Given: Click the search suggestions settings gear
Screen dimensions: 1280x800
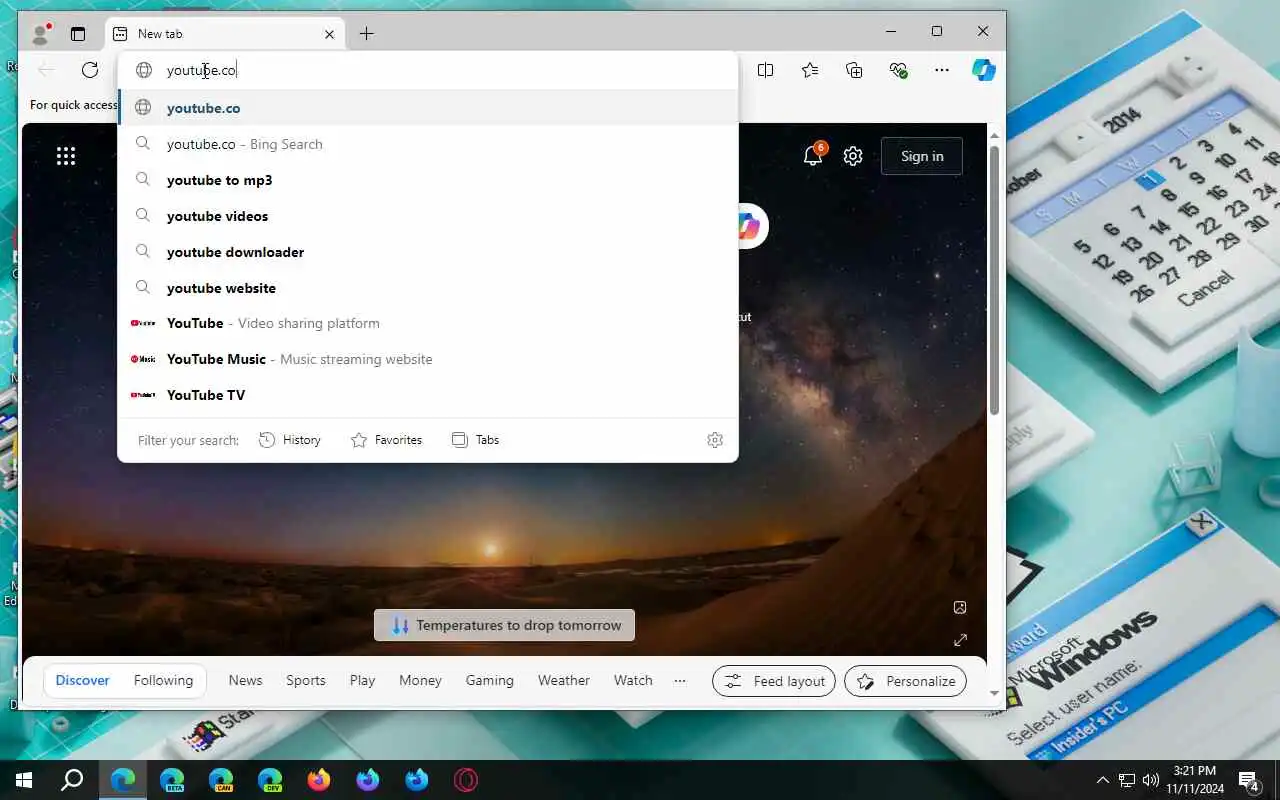Looking at the screenshot, I should tap(715, 440).
